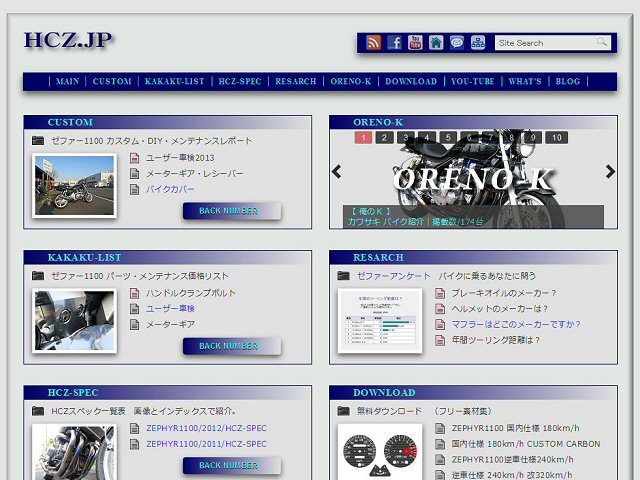Open ZEPHYR1100/2012/HCZ-SPEC link
Screen dimensions: 640x480
pyautogui.click(x=207, y=428)
